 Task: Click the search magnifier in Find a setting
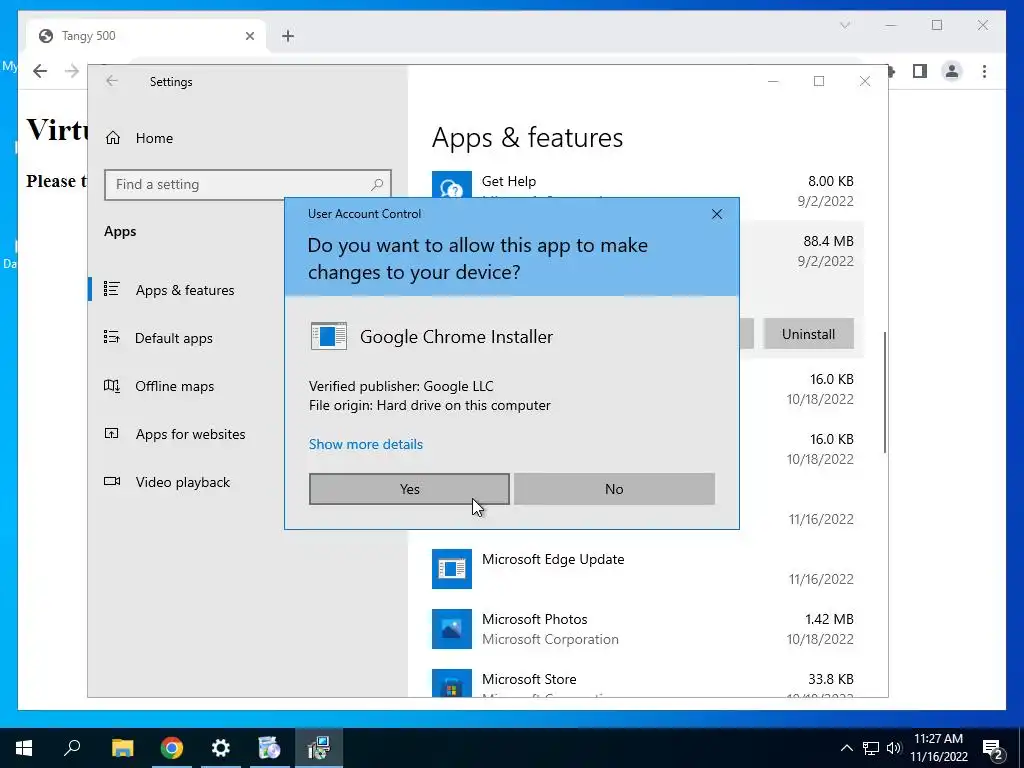[x=377, y=184]
